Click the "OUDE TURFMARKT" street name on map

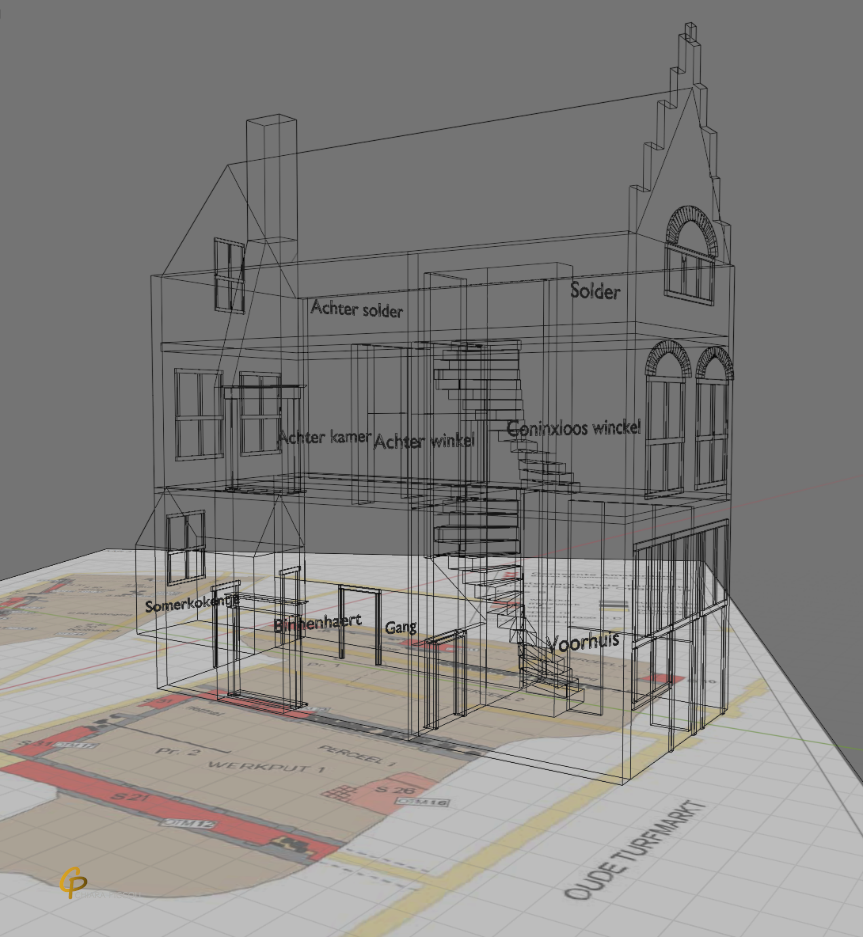tap(636, 850)
